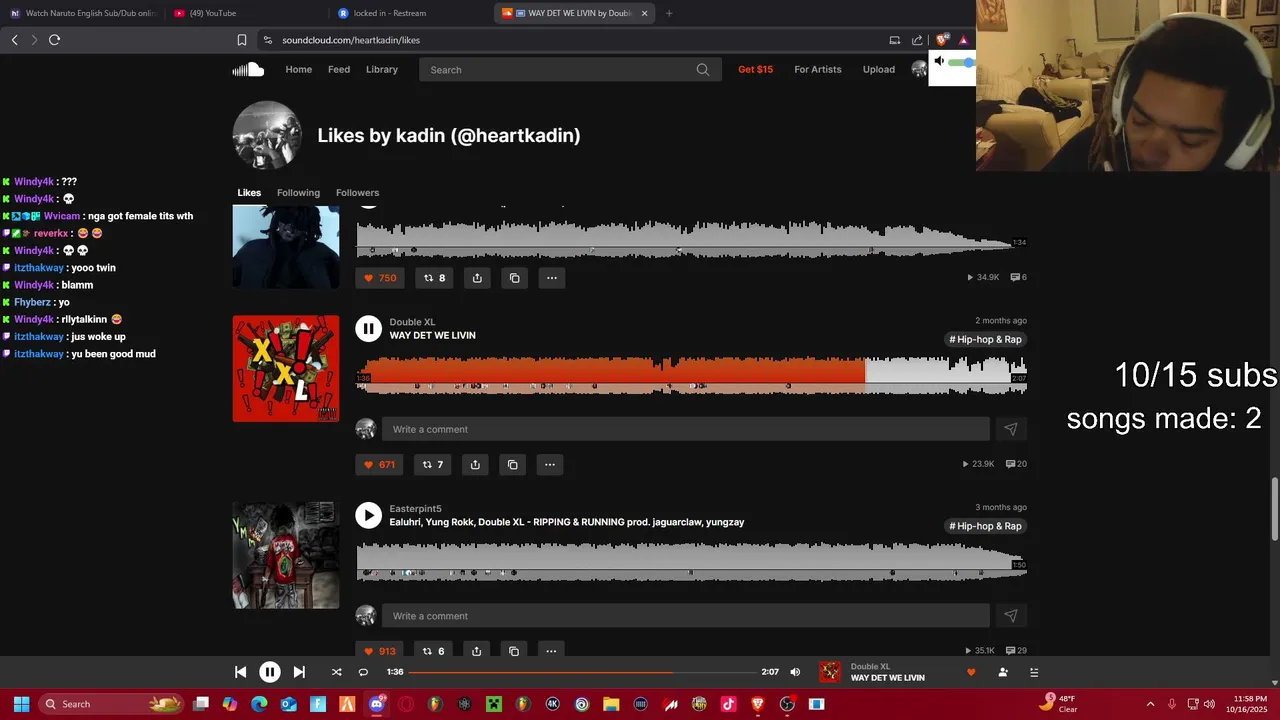Switch to Followers tab
The image size is (1280, 720).
pos(357,192)
